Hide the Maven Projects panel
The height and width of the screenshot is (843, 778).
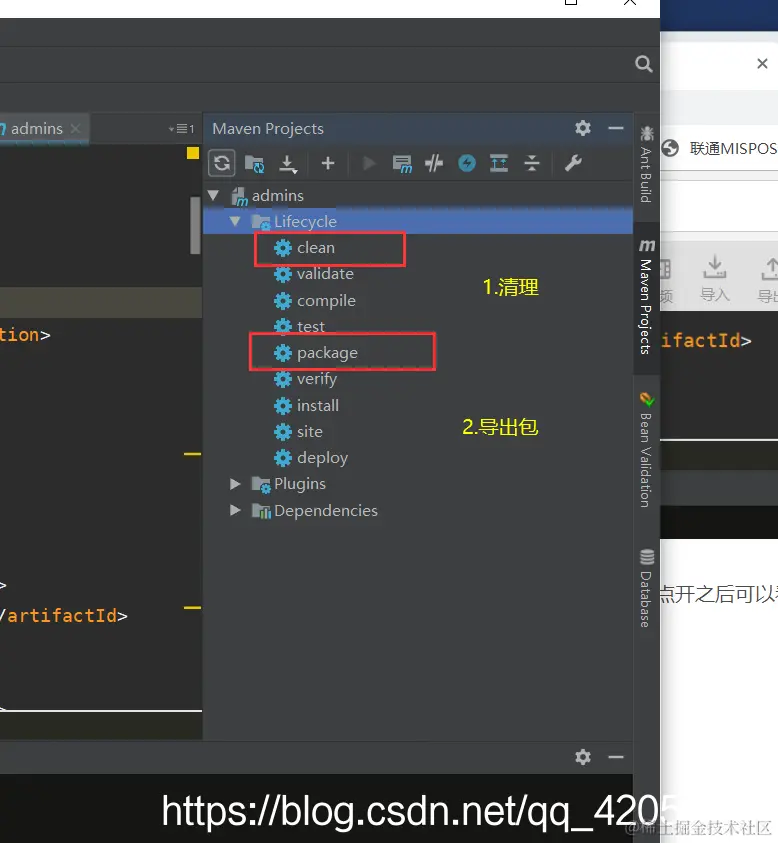(x=616, y=128)
